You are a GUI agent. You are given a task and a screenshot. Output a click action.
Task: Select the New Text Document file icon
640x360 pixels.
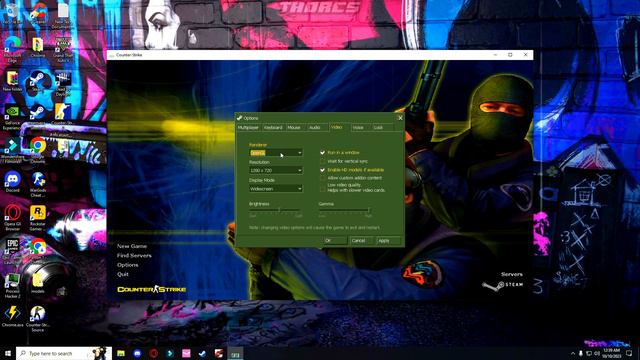click(x=62, y=15)
